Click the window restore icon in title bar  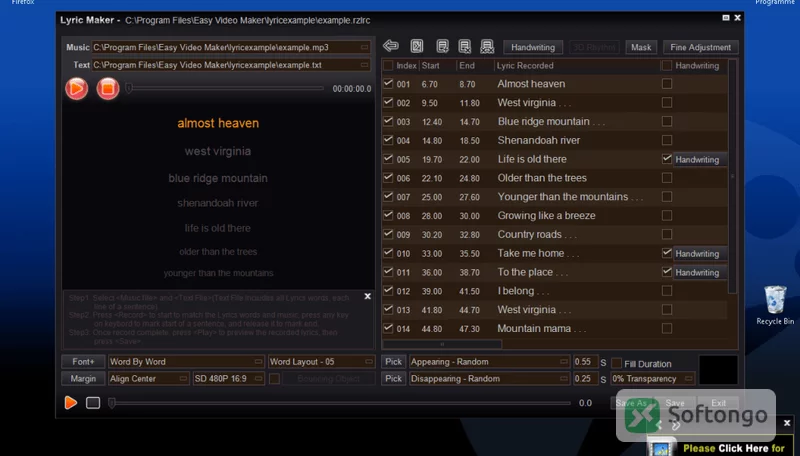click(726, 18)
